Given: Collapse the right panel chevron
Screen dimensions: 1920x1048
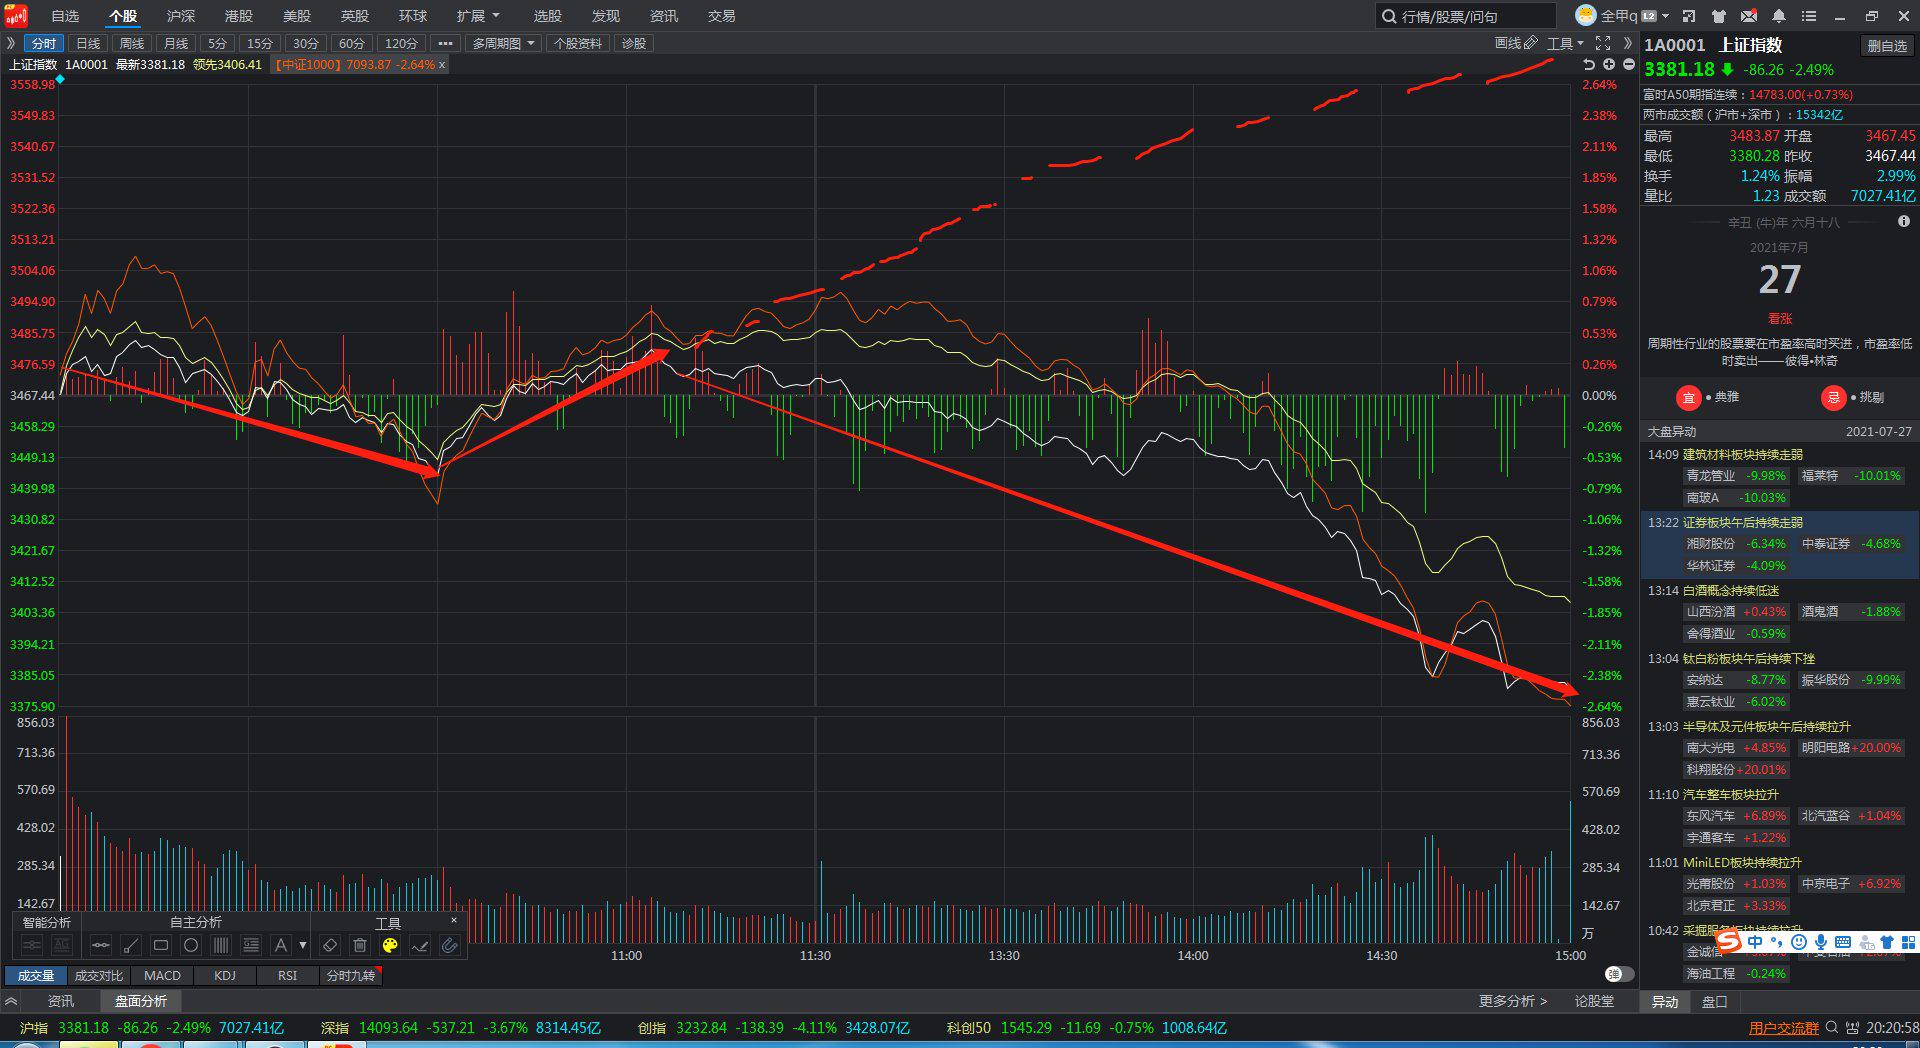Looking at the screenshot, I should pyautogui.click(x=1628, y=43).
